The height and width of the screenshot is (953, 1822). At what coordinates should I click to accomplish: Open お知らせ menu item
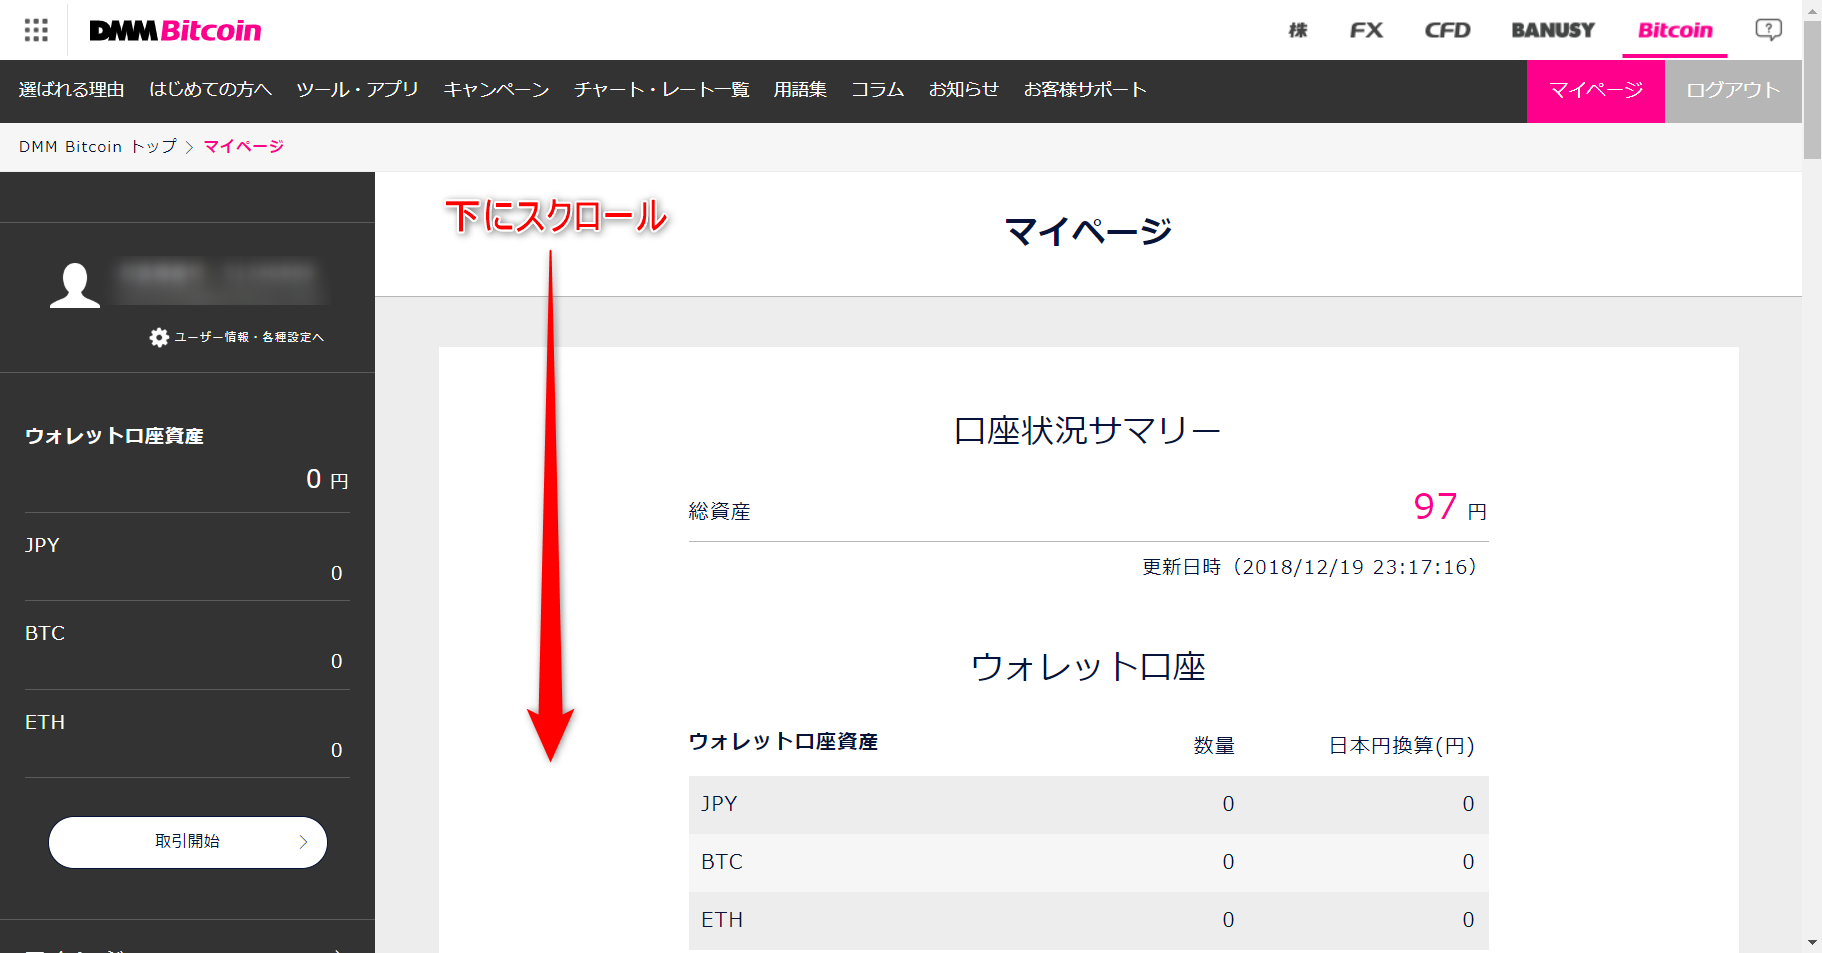(964, 90)
